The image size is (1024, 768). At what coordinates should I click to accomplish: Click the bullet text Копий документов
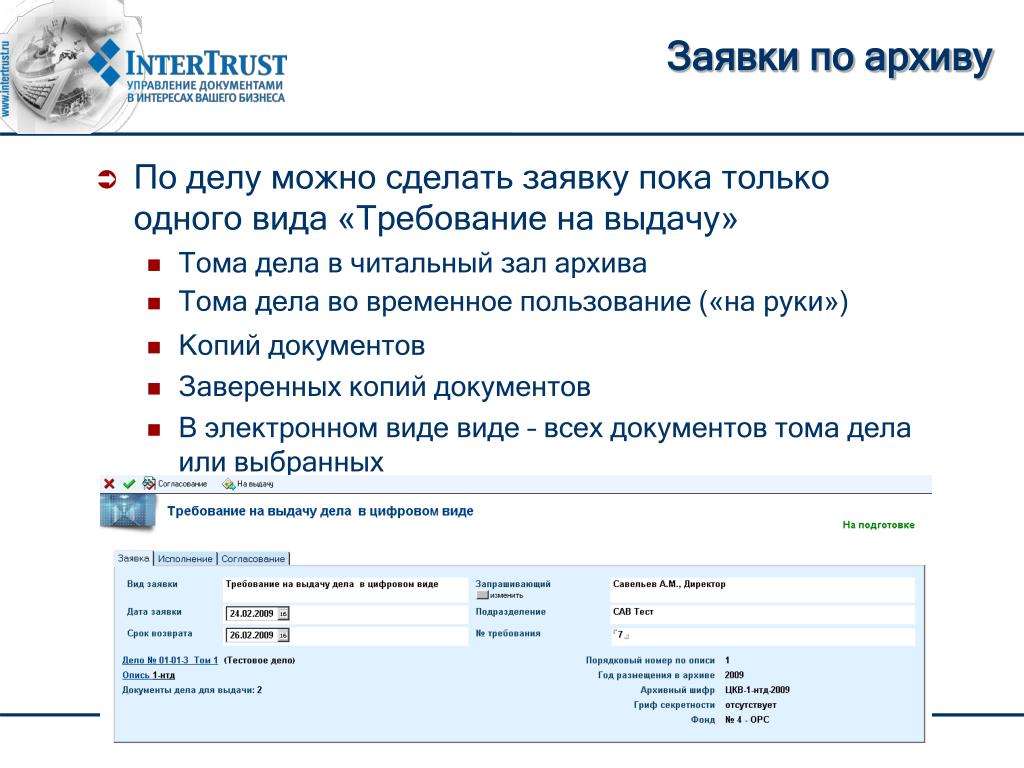coord(302,345)
